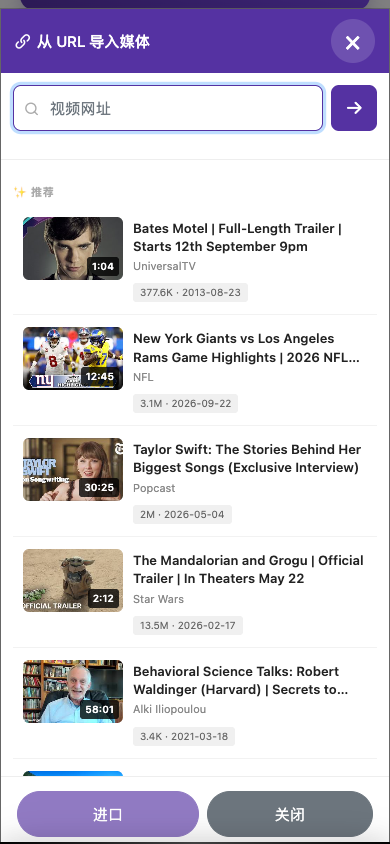Click The Mandalorian and Grogu title text
The height and width of the screenshot is (844, 390).
[249, 569]
